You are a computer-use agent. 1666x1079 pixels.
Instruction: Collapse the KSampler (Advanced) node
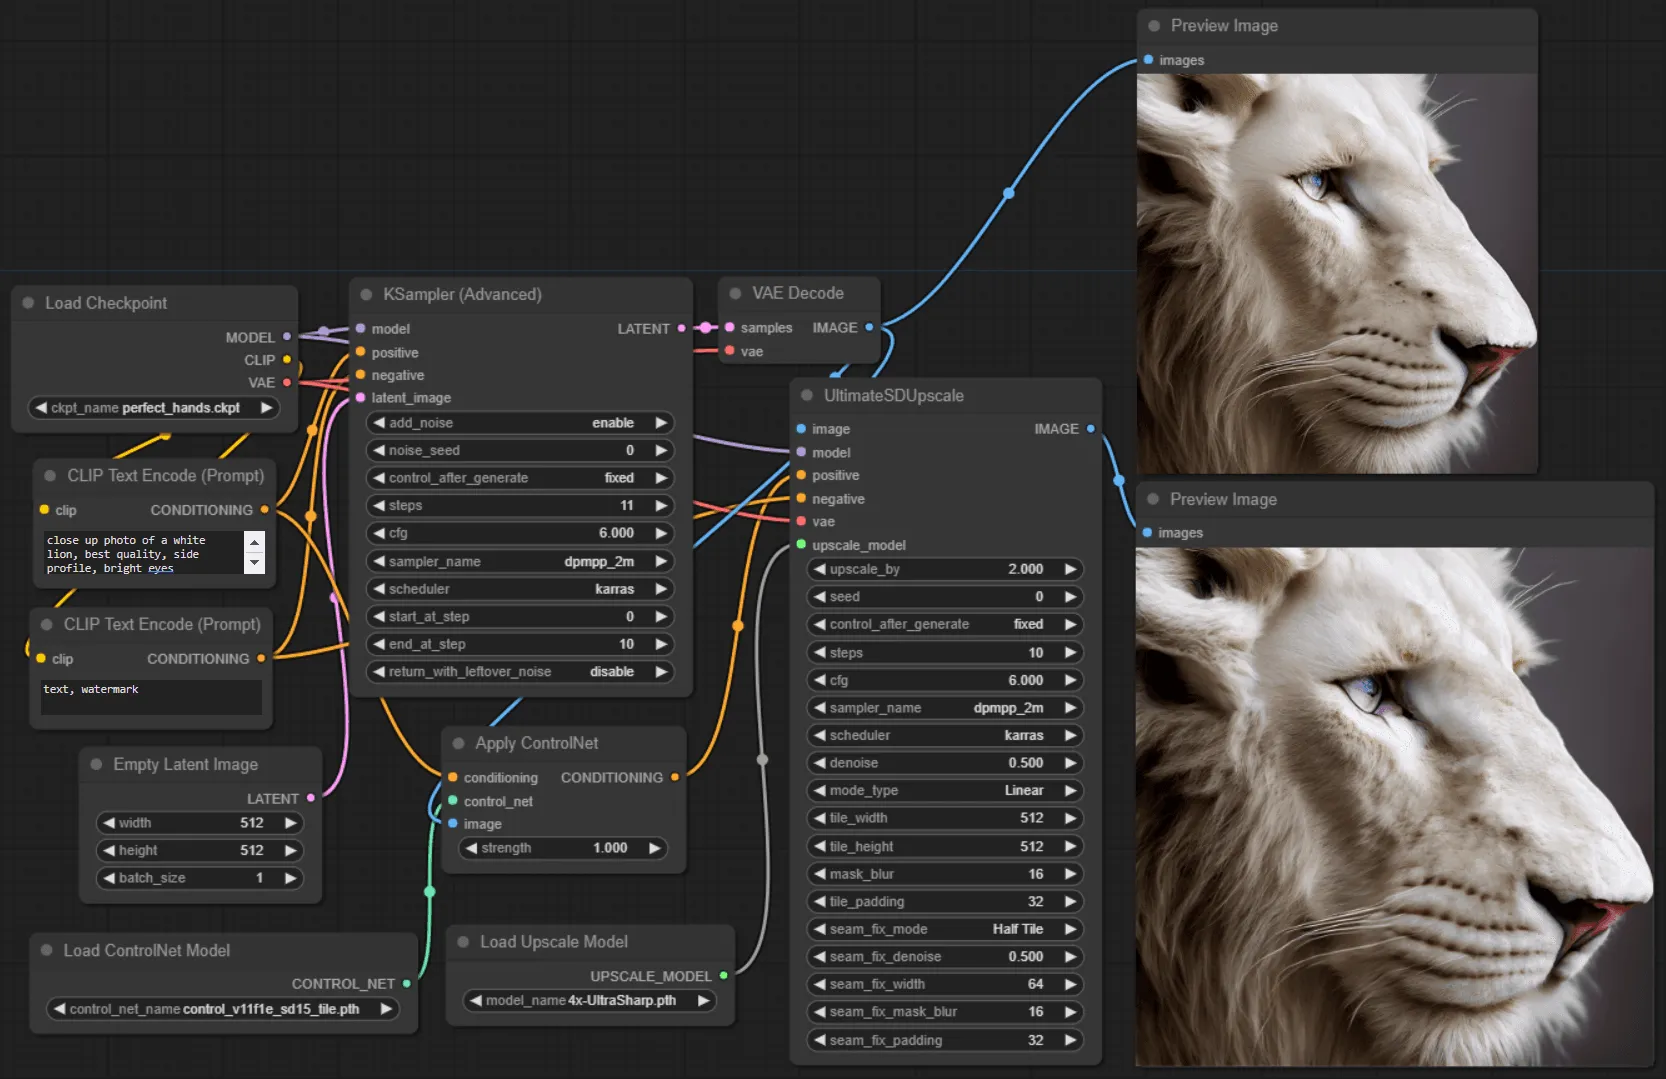coord(368,295)
